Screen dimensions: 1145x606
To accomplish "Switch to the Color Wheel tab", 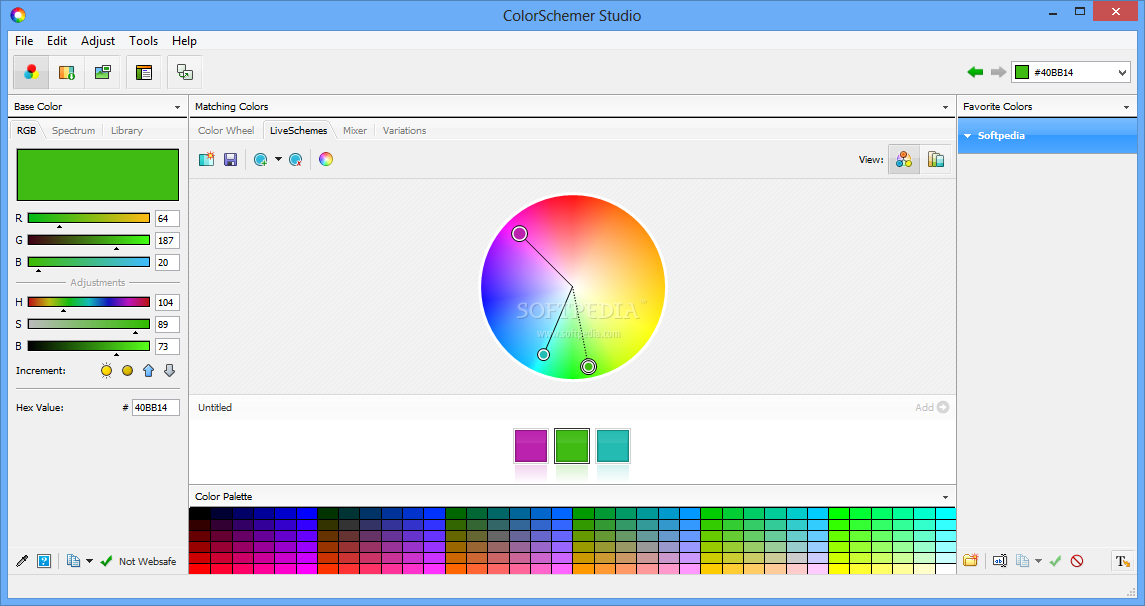I will pos(226,131).
